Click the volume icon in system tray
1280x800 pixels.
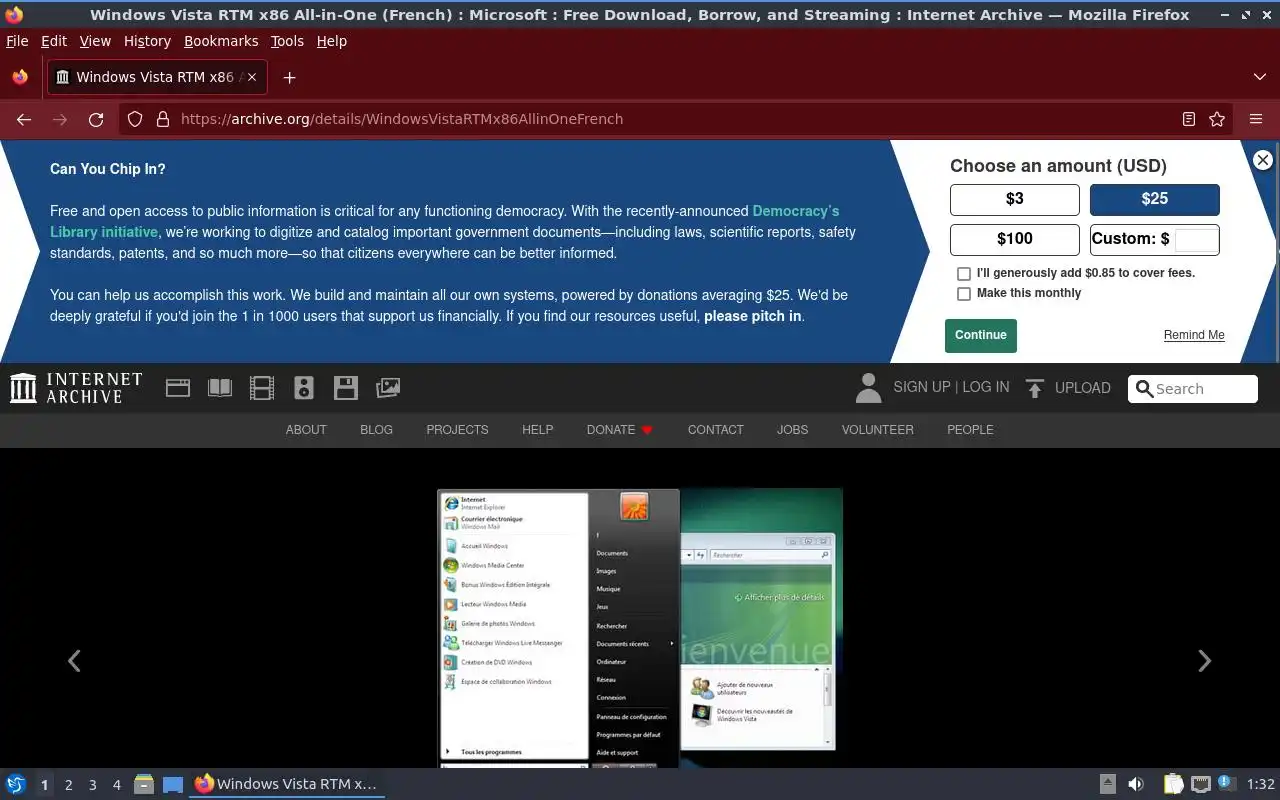[x=1136, y=784]
